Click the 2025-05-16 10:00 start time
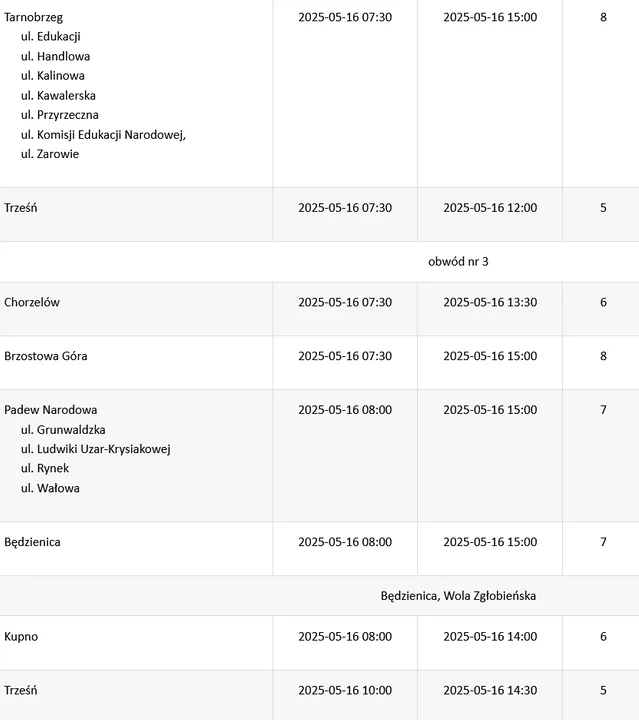 (x=345, y=690)
